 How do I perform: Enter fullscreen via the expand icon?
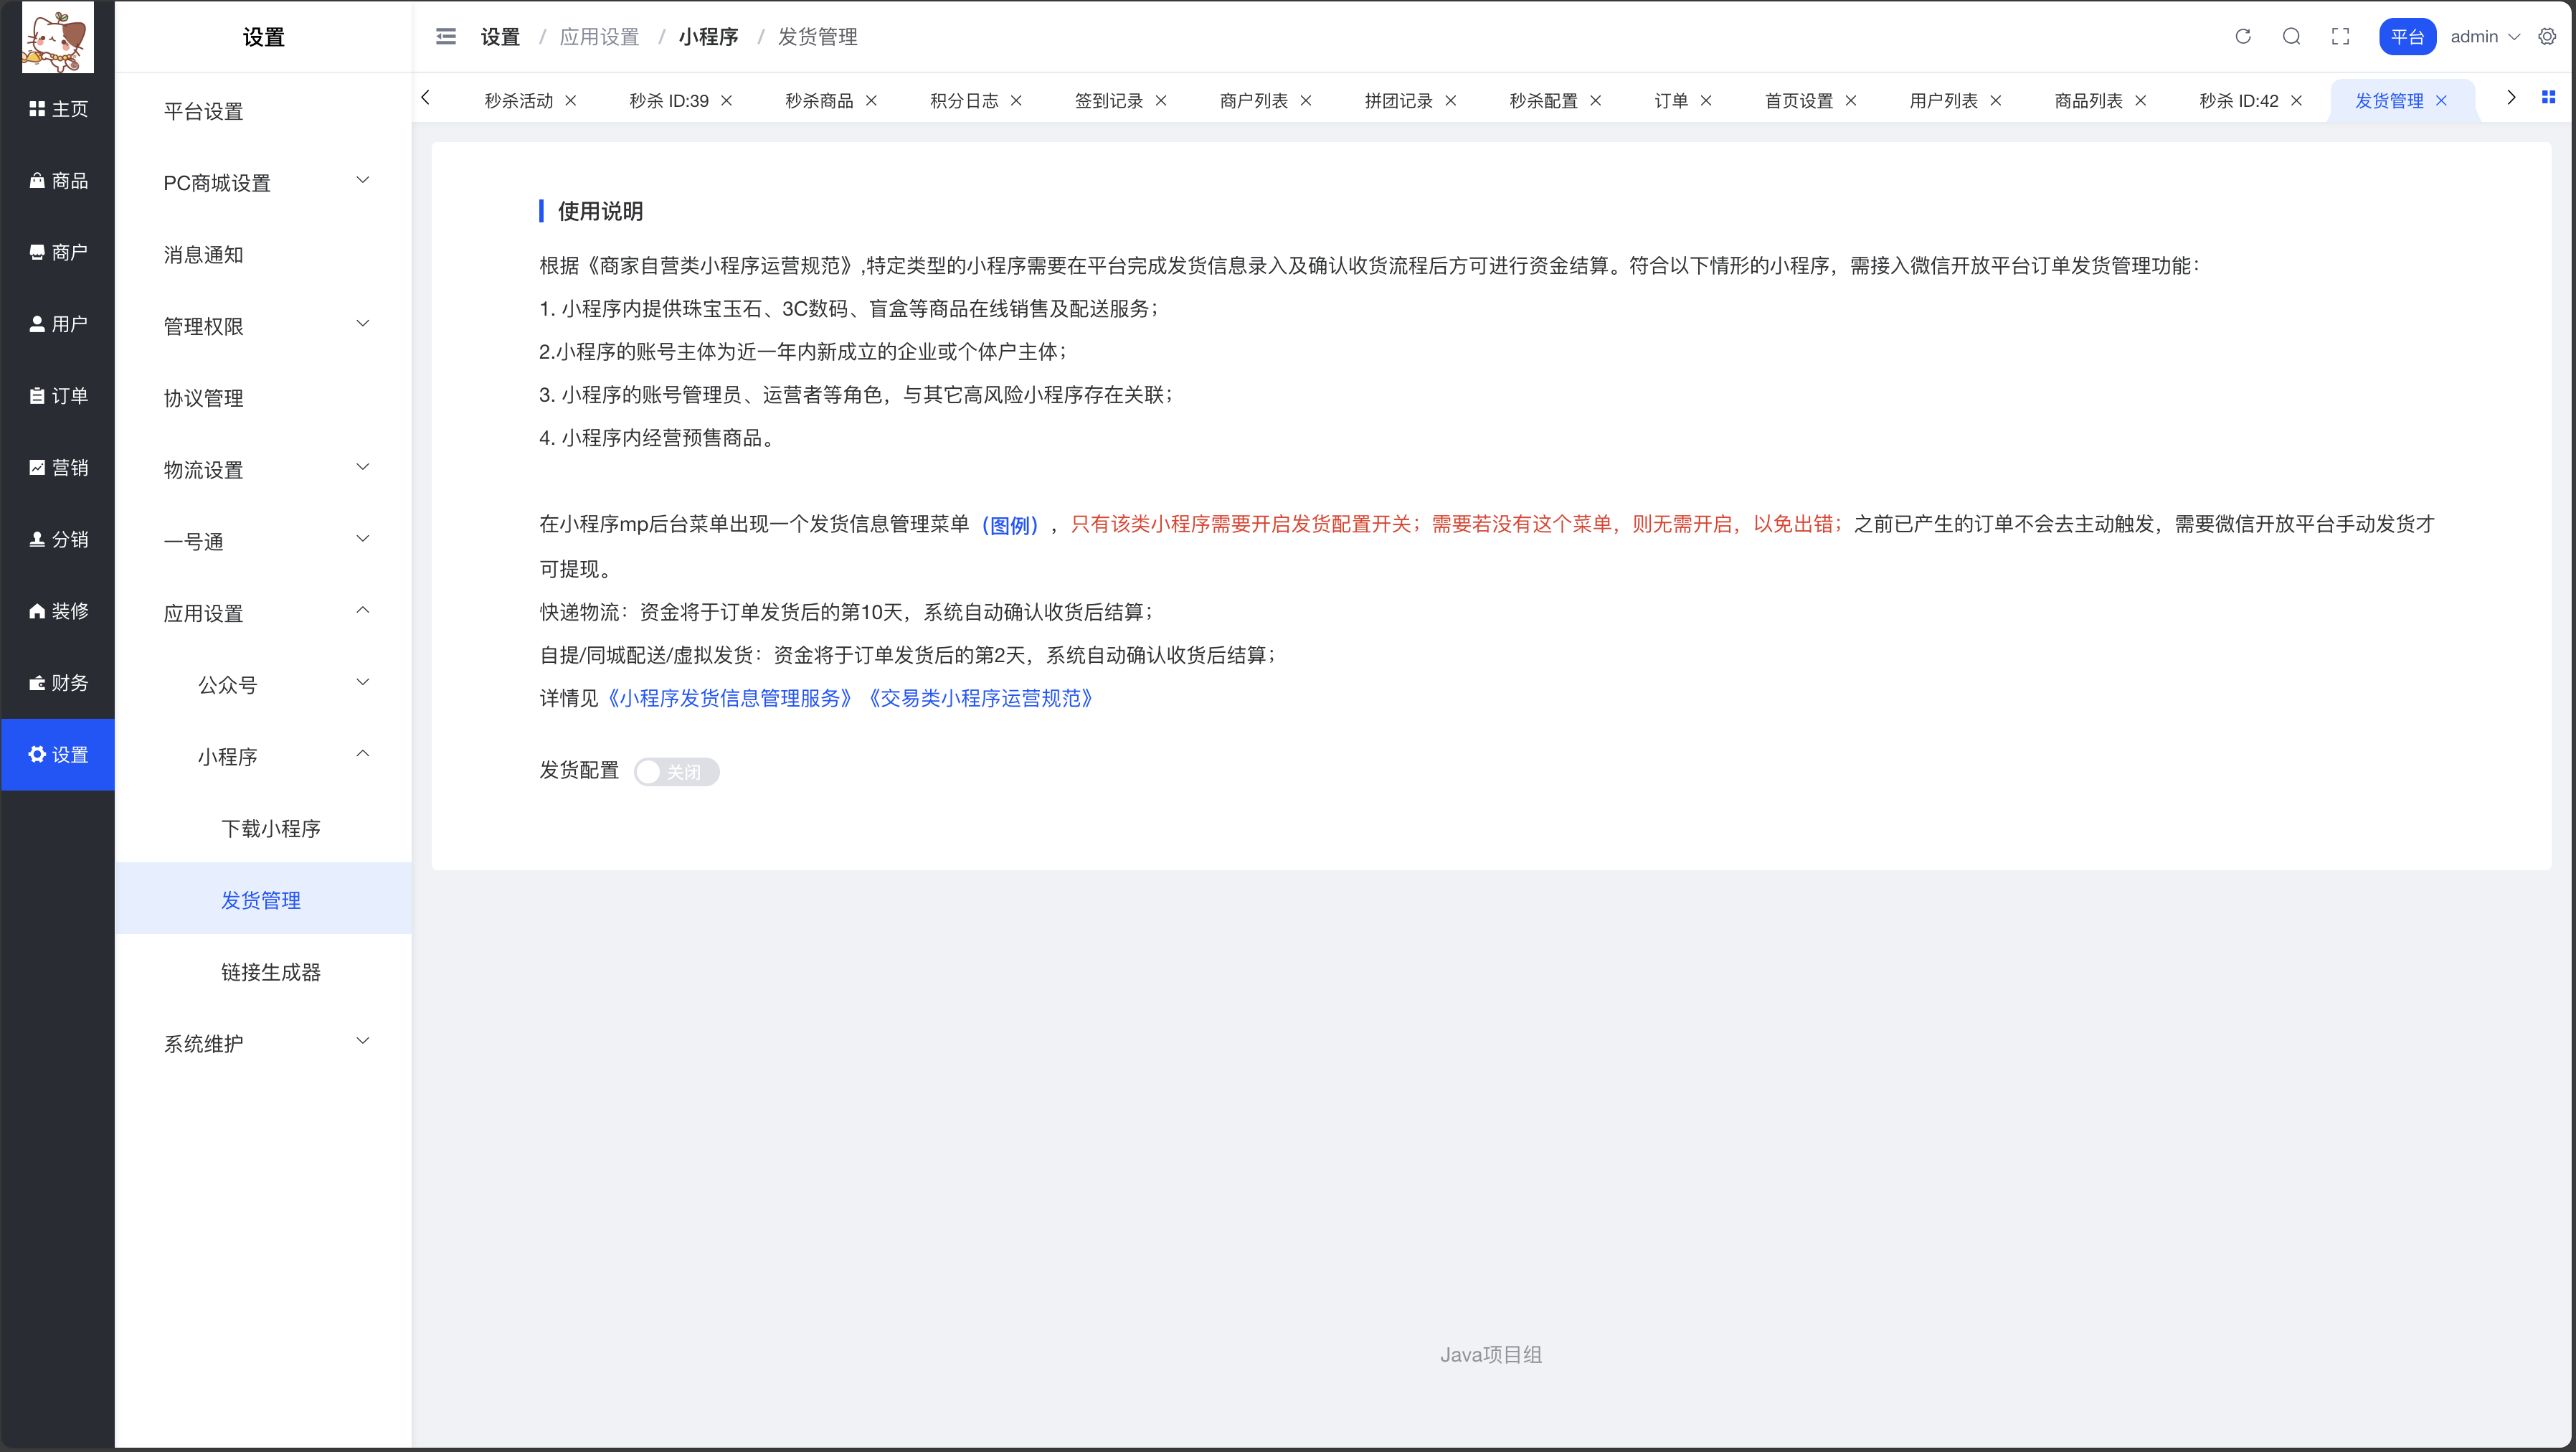pyautogui.click(x=2340, y=36)
